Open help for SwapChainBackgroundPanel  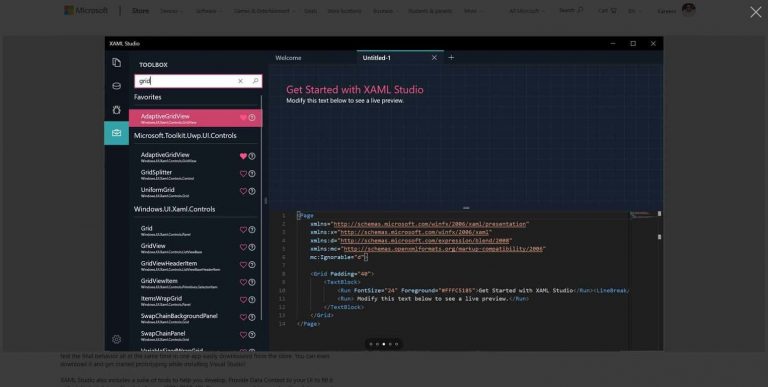click(x=252, y=317)
